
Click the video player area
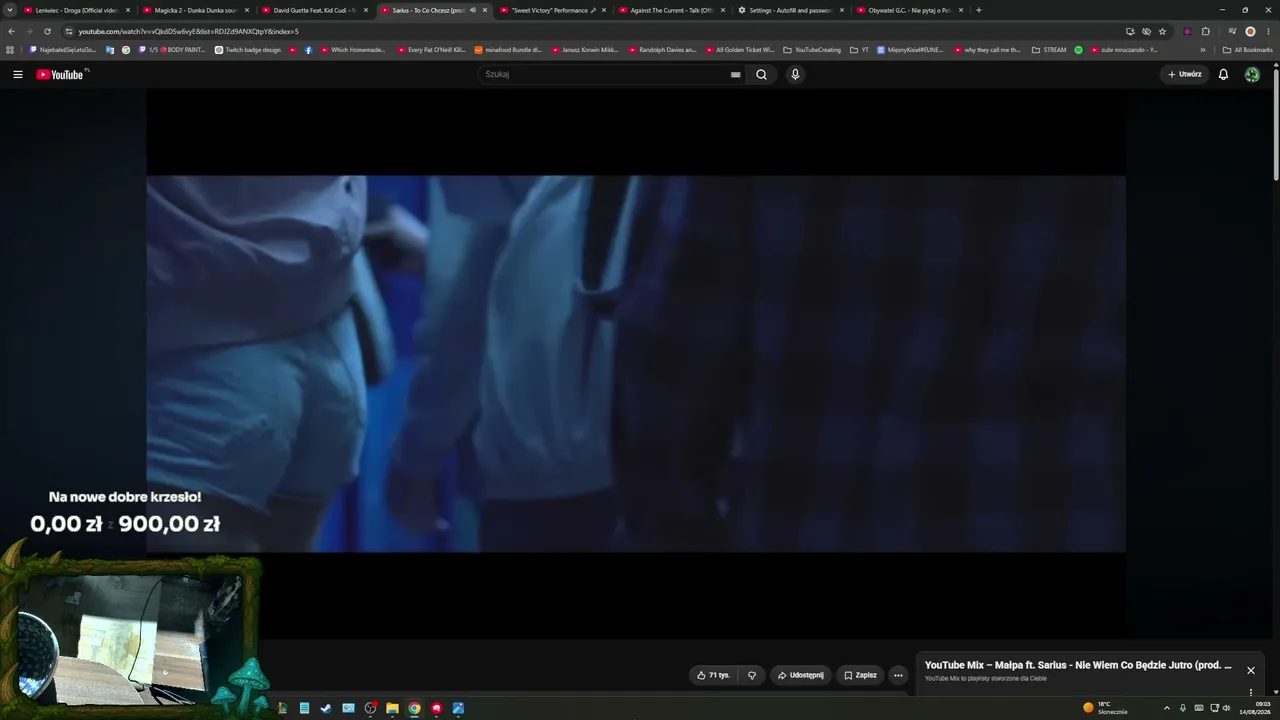click(x=636, y=364)
